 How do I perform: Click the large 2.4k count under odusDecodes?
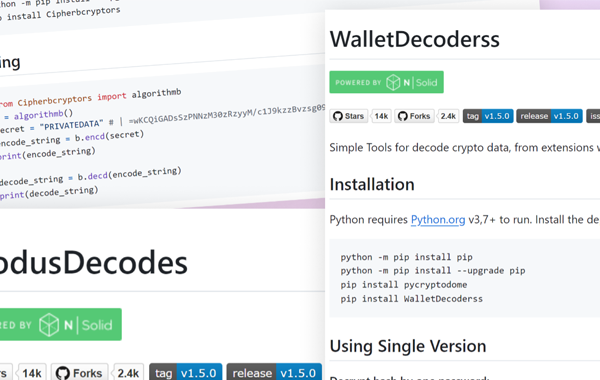coord(128,373)
